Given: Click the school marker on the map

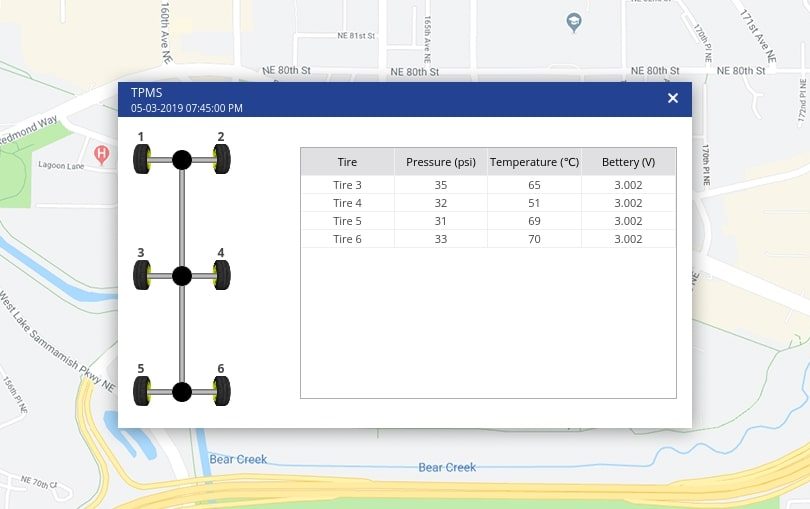Looking at the screenshot, I should [x=574, y=21].
